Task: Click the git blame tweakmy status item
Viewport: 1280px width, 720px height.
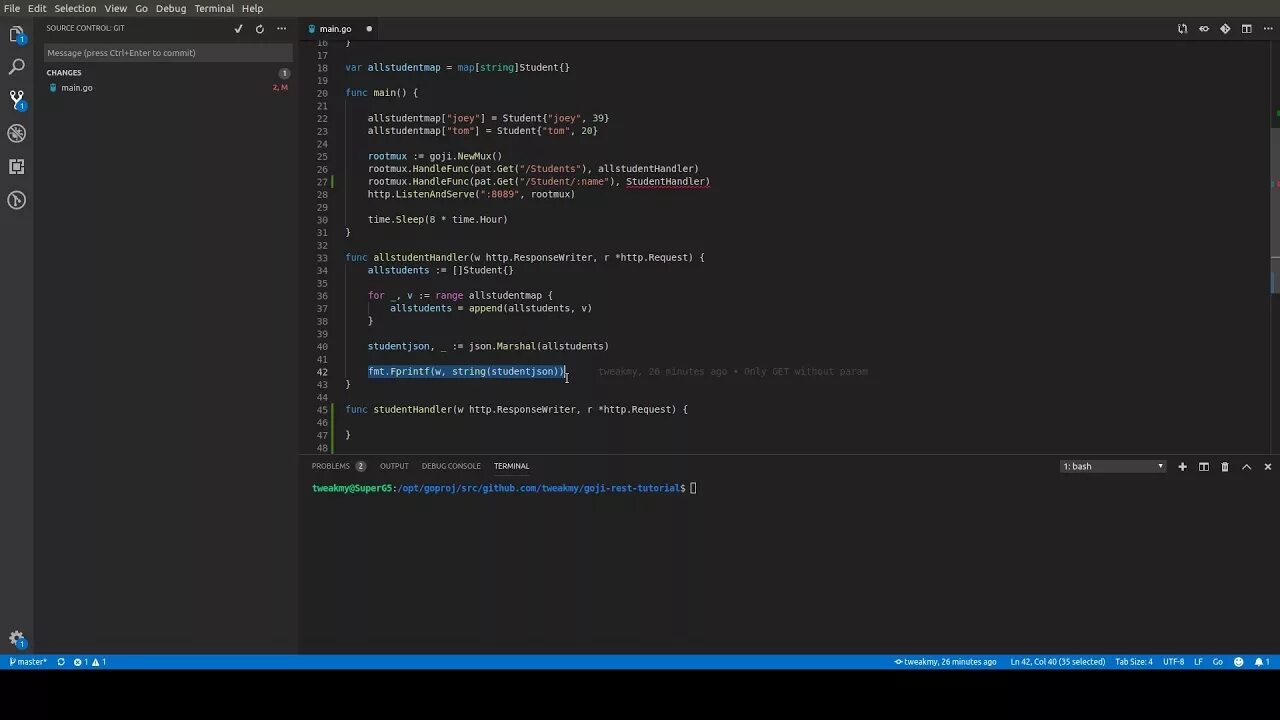Action: point(945,662)
